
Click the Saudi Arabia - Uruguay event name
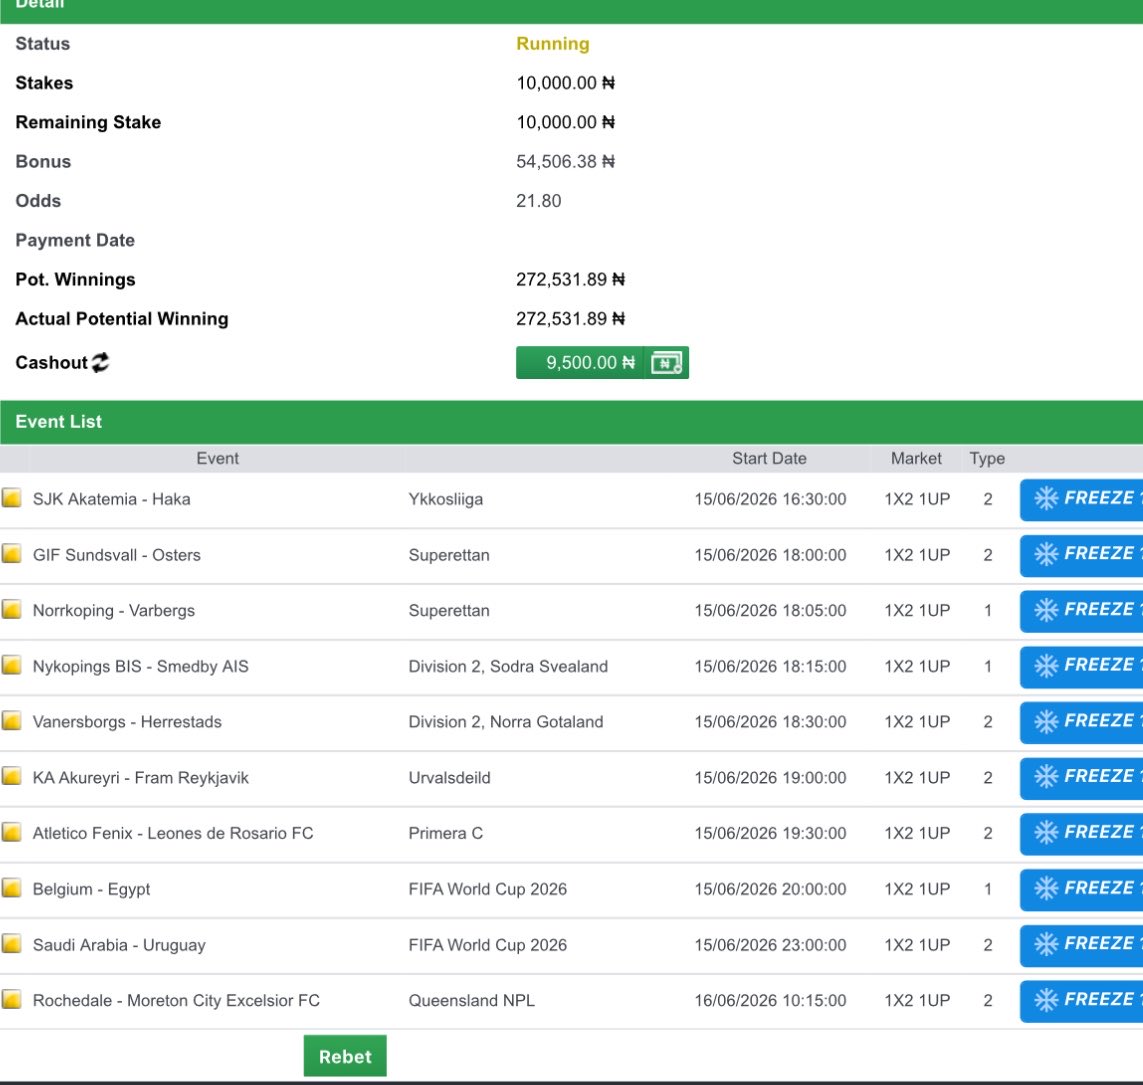point(119,945)
